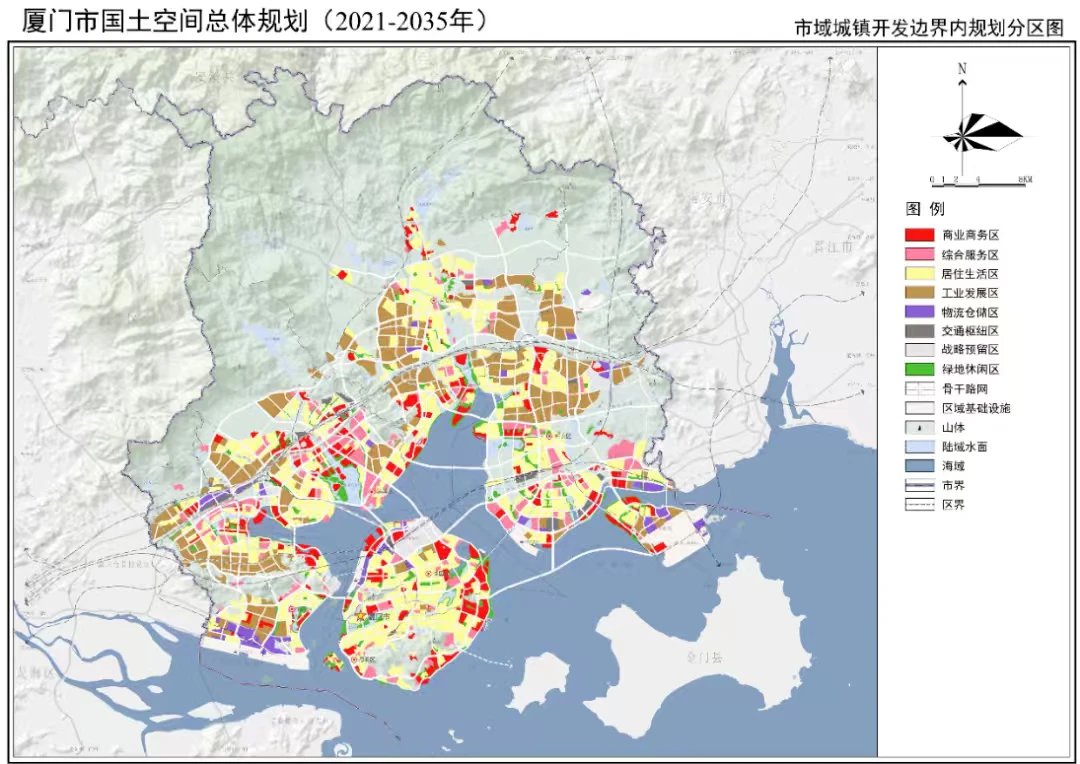Click the 区界 legend label
Screen dimensions: 1080x764
[953, 504]
